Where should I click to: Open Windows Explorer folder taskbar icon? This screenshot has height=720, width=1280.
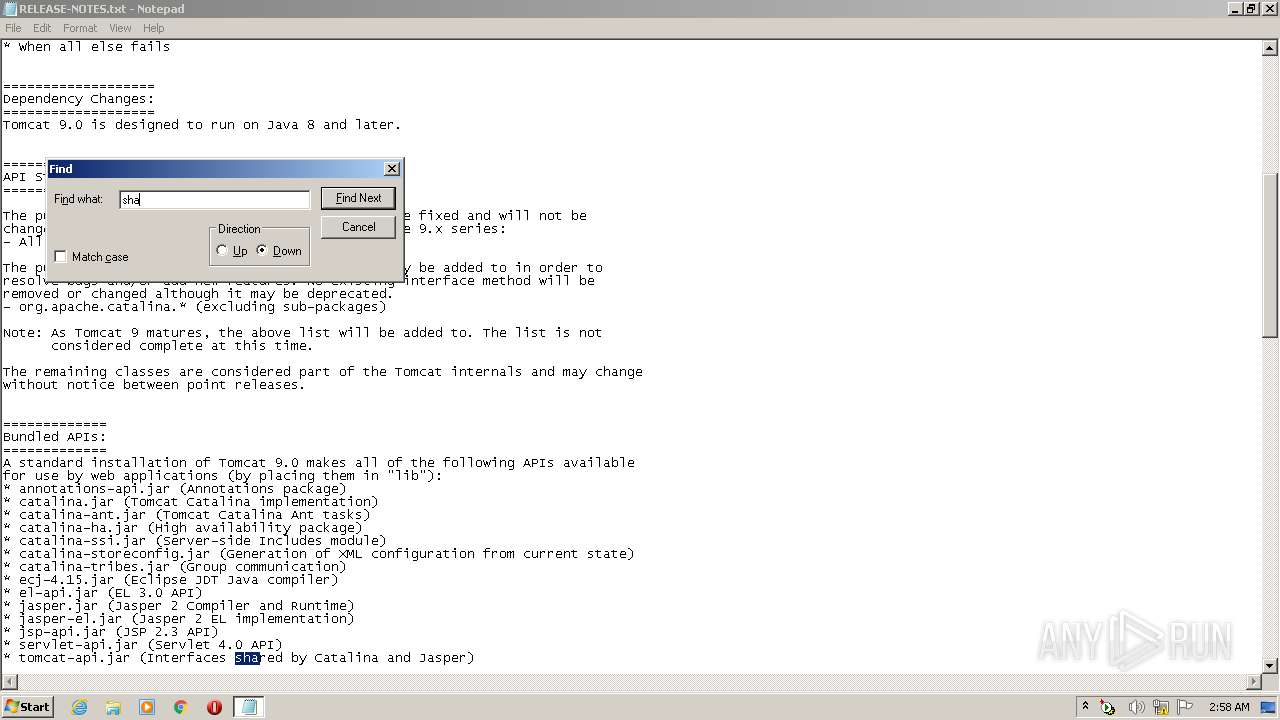click(113, 707)
